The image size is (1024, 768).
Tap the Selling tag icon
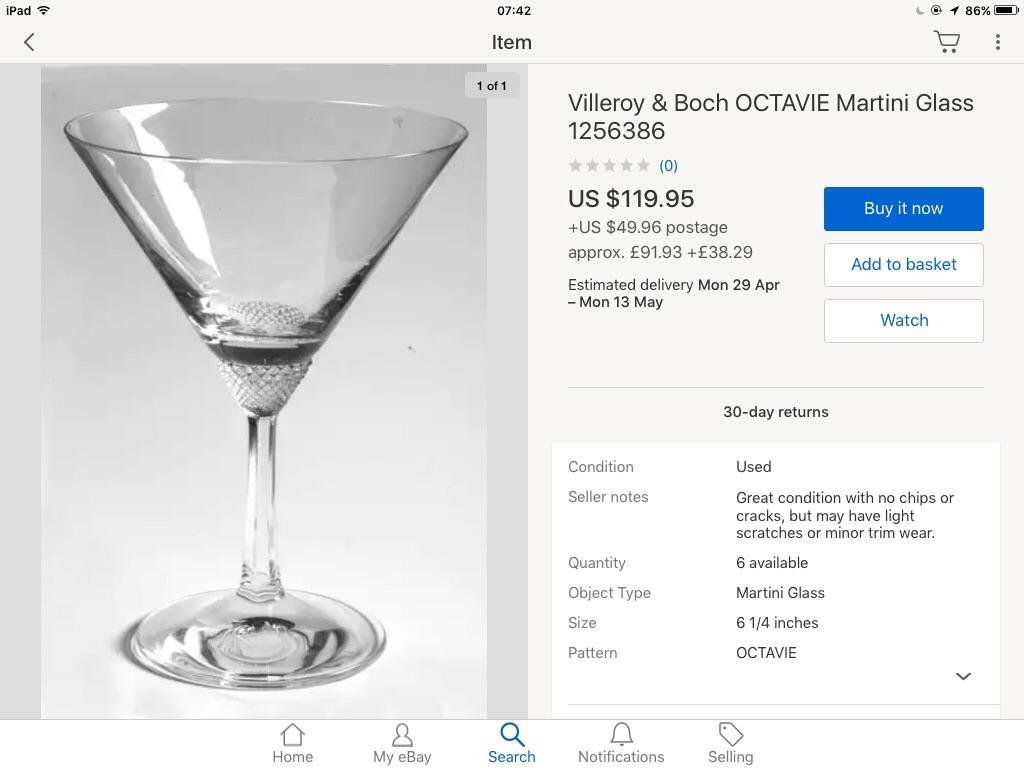click(x=730, y=742)
